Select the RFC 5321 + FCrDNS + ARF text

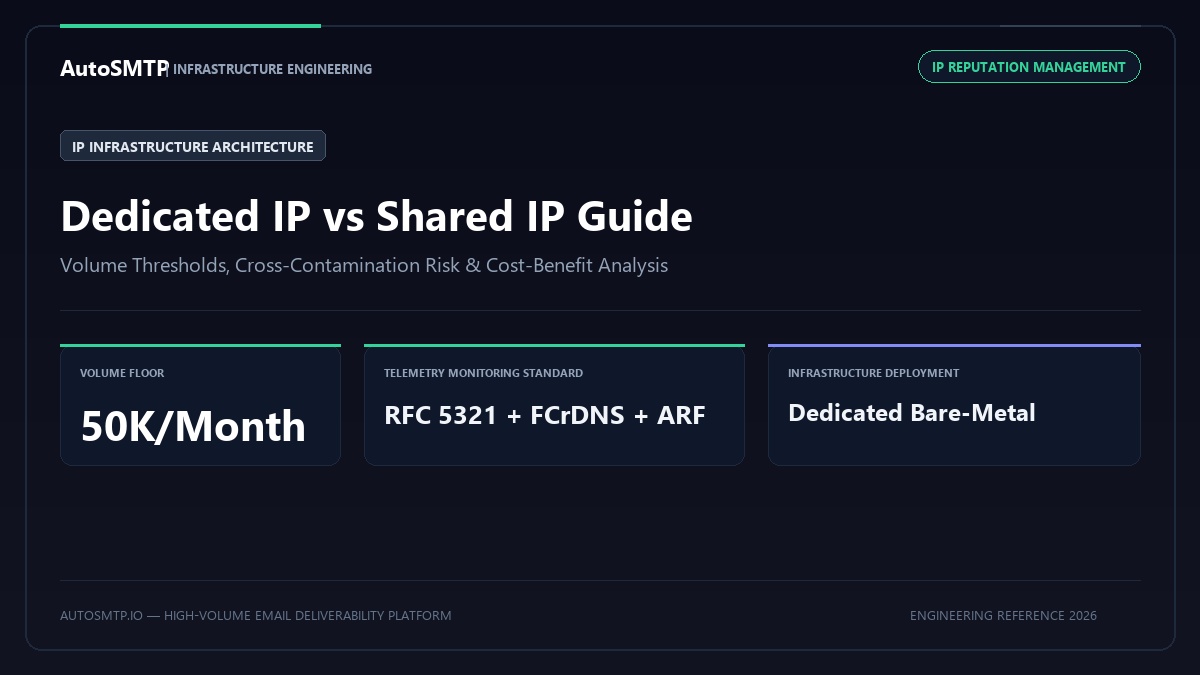(x=545, y=415)
